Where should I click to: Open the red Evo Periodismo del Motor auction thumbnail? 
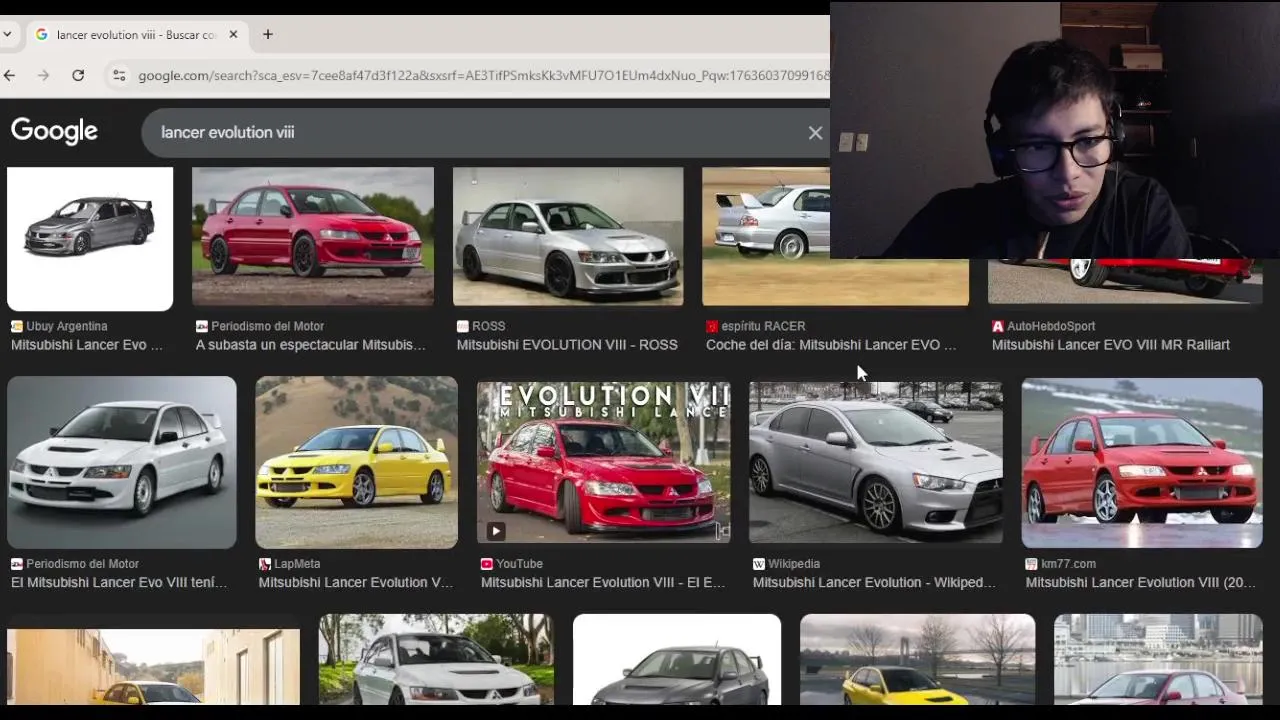313,236
